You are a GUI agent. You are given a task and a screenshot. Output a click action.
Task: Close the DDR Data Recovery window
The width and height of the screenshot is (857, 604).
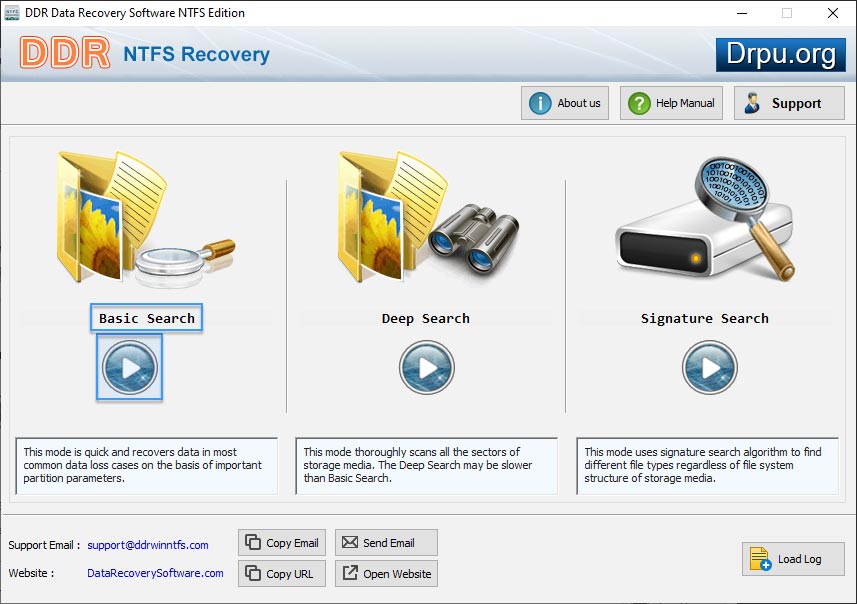coord(832,13)
